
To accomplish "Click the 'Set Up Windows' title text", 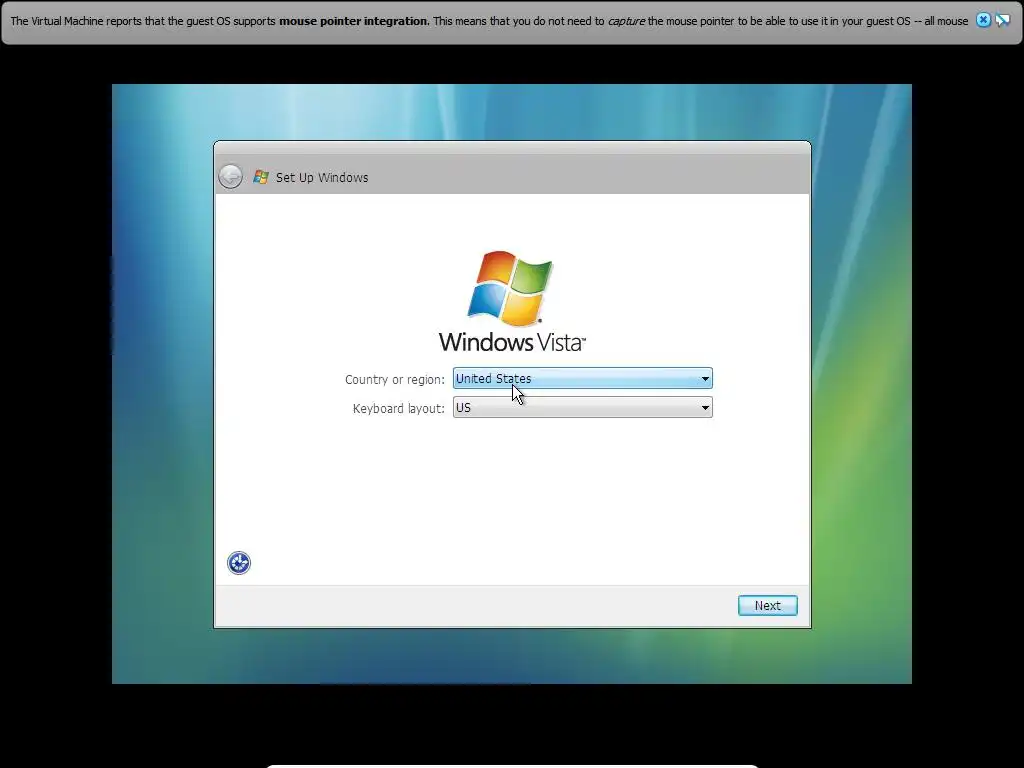I will [x=322, y=178].
